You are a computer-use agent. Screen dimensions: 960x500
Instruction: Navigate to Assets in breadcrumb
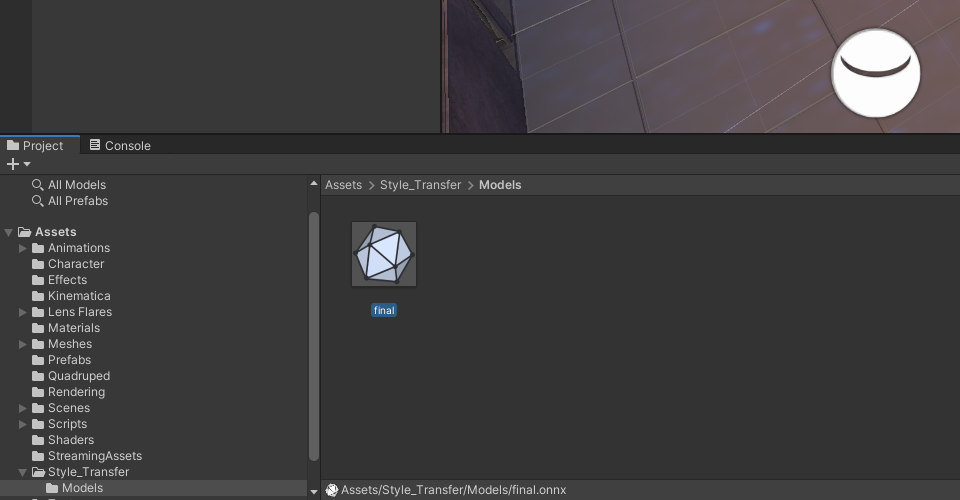343,185
